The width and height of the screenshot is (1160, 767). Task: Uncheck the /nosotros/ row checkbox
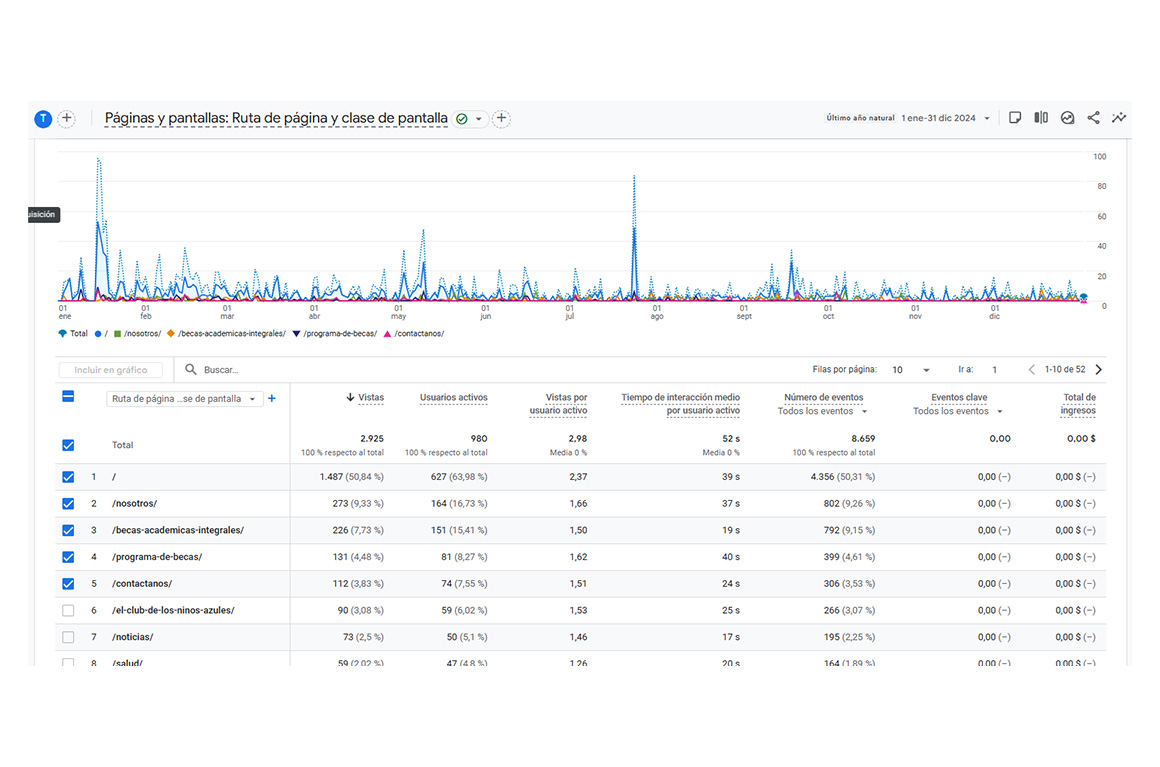tap(68, 504)
